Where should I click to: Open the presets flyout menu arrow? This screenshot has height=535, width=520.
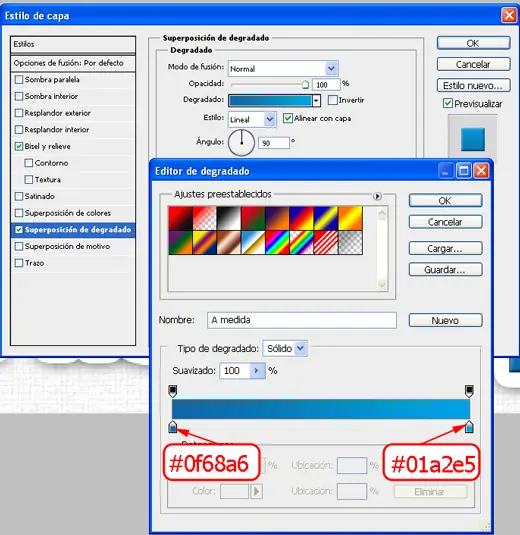377,196
